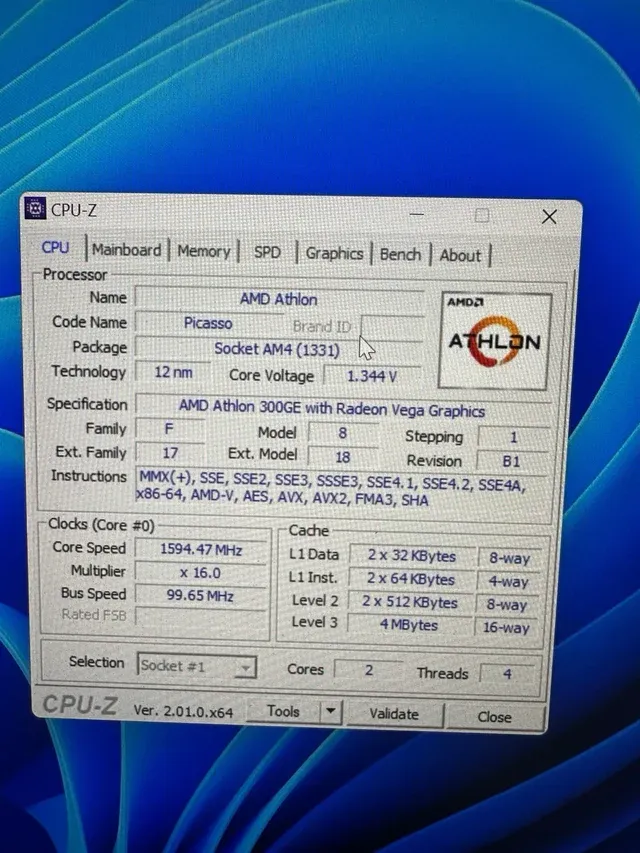The height and width of the screenshot is (853, 640).
Task: Click the Level 2 value '2 x 512 KBytes'
Action: pos(410,602)
